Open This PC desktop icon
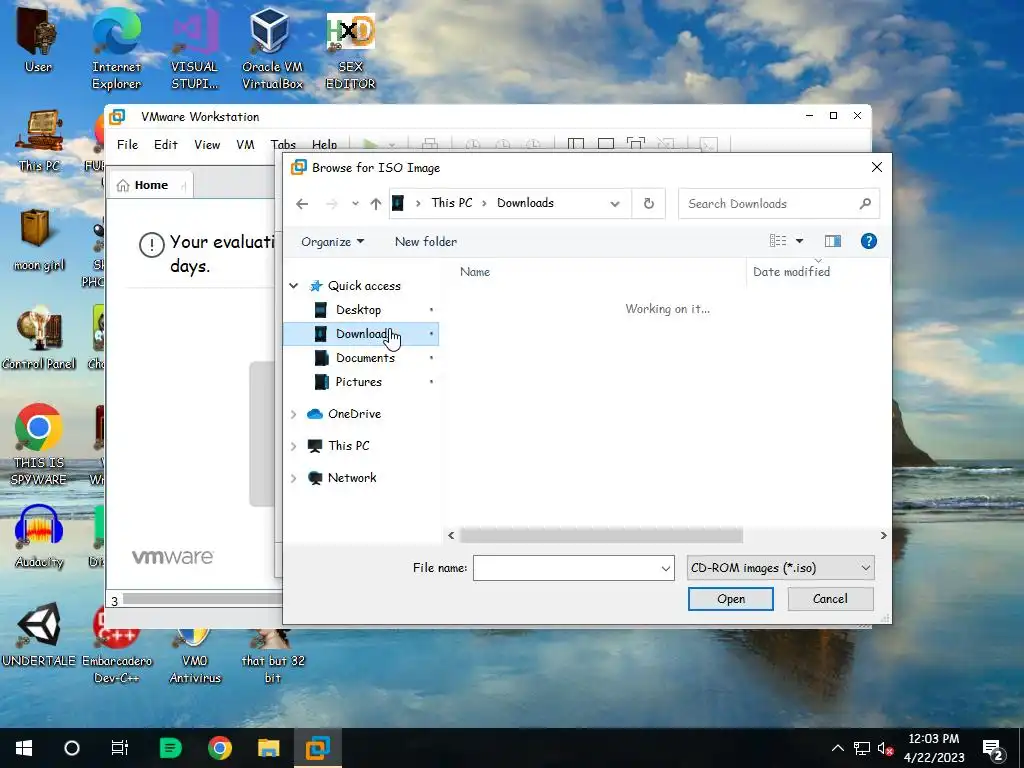 pos(39,140)
